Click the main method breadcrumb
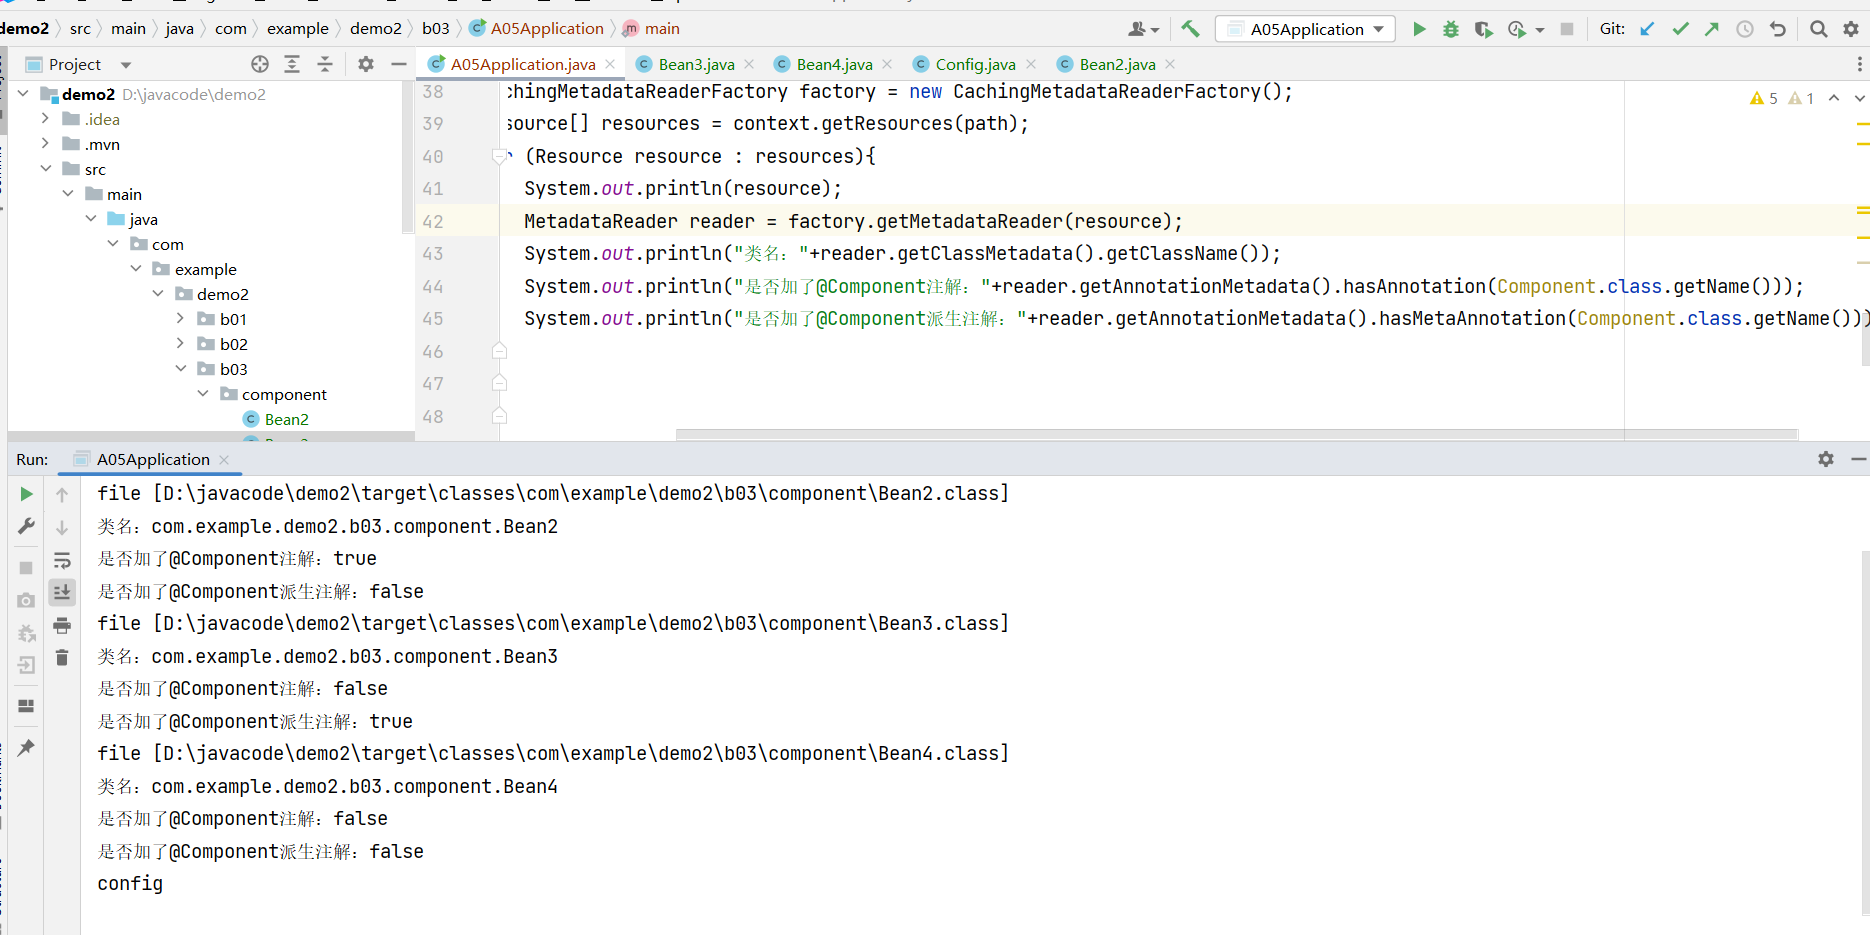Screen dimensions: 1870x935 point(651,28)
